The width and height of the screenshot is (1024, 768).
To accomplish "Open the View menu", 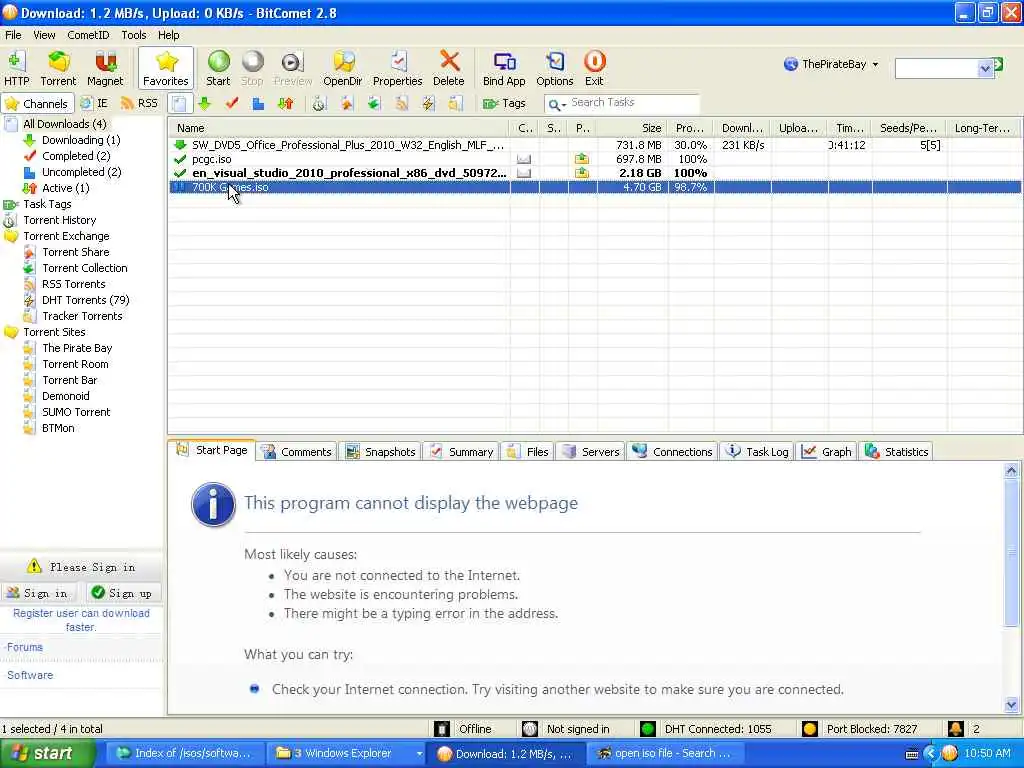I will pos(44,35).
